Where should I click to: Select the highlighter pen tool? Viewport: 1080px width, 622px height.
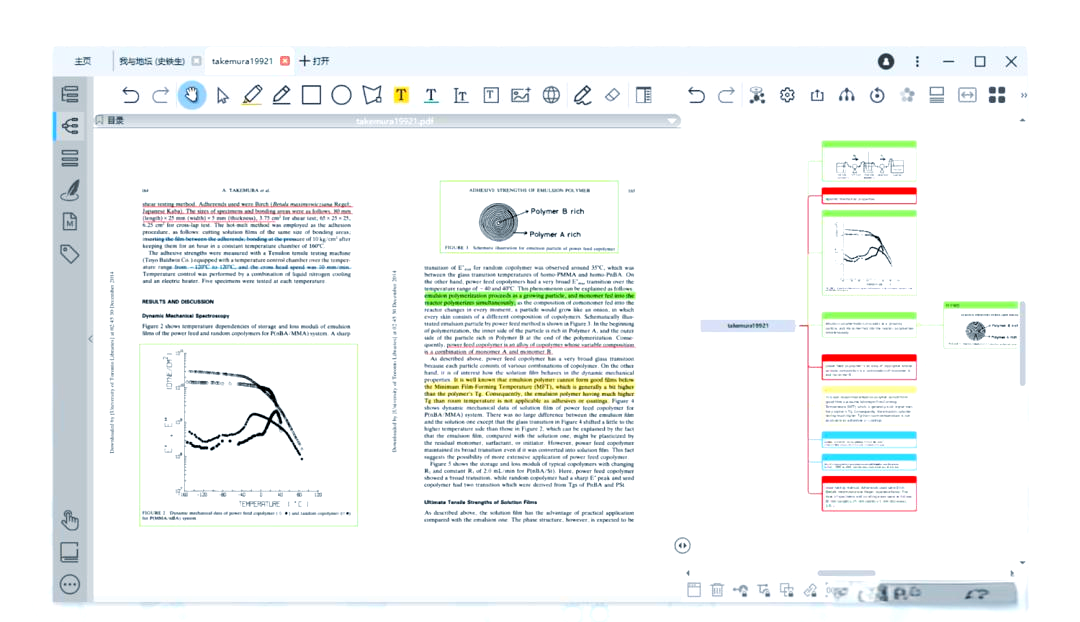251,94
